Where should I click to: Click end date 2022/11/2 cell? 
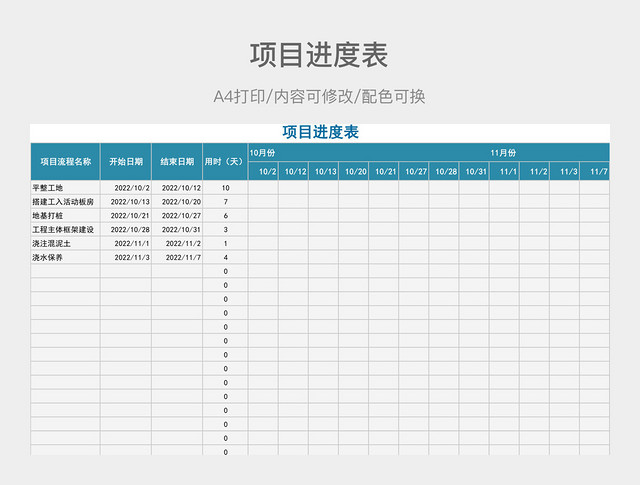pos(177,243)
